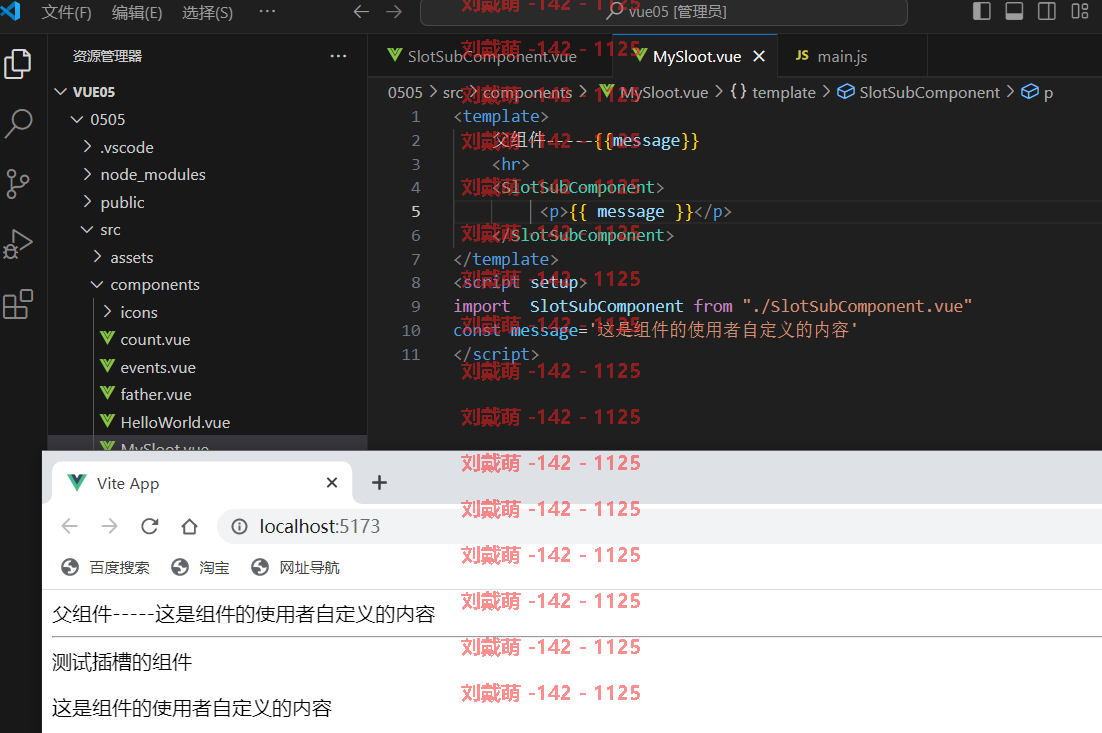1102x733 pixels.
Task: Toggle the secondary side bar layout icon
Action: [x=1046, y=11]
